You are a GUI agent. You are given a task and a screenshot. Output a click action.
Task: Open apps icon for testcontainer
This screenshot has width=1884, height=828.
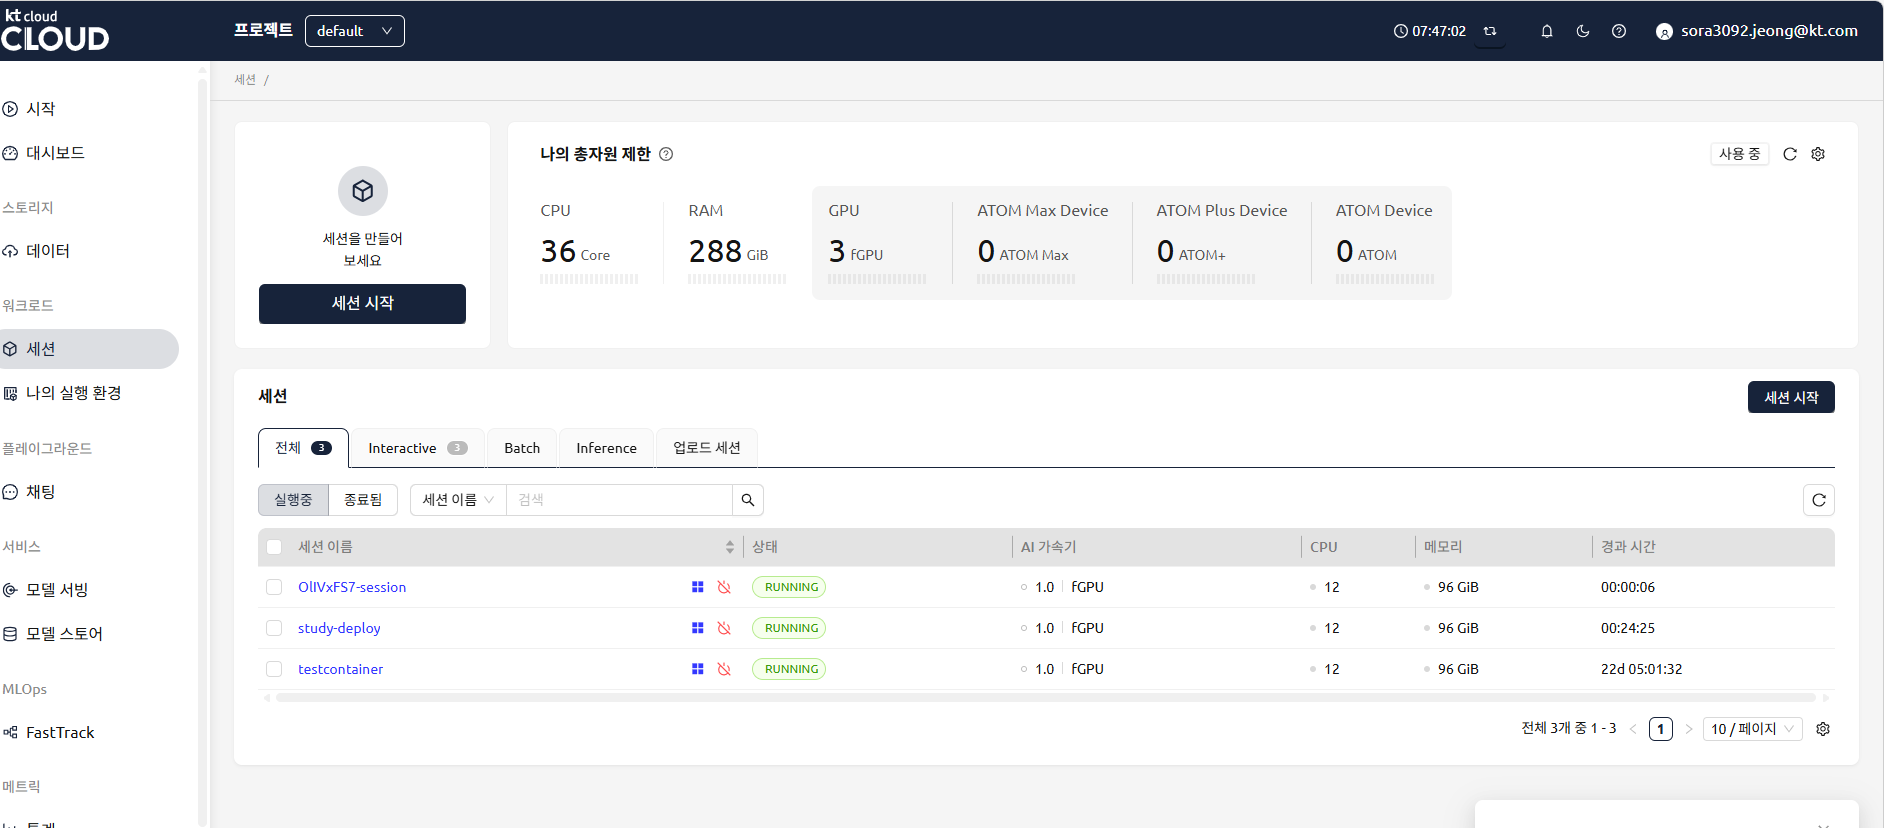(698, 669)
